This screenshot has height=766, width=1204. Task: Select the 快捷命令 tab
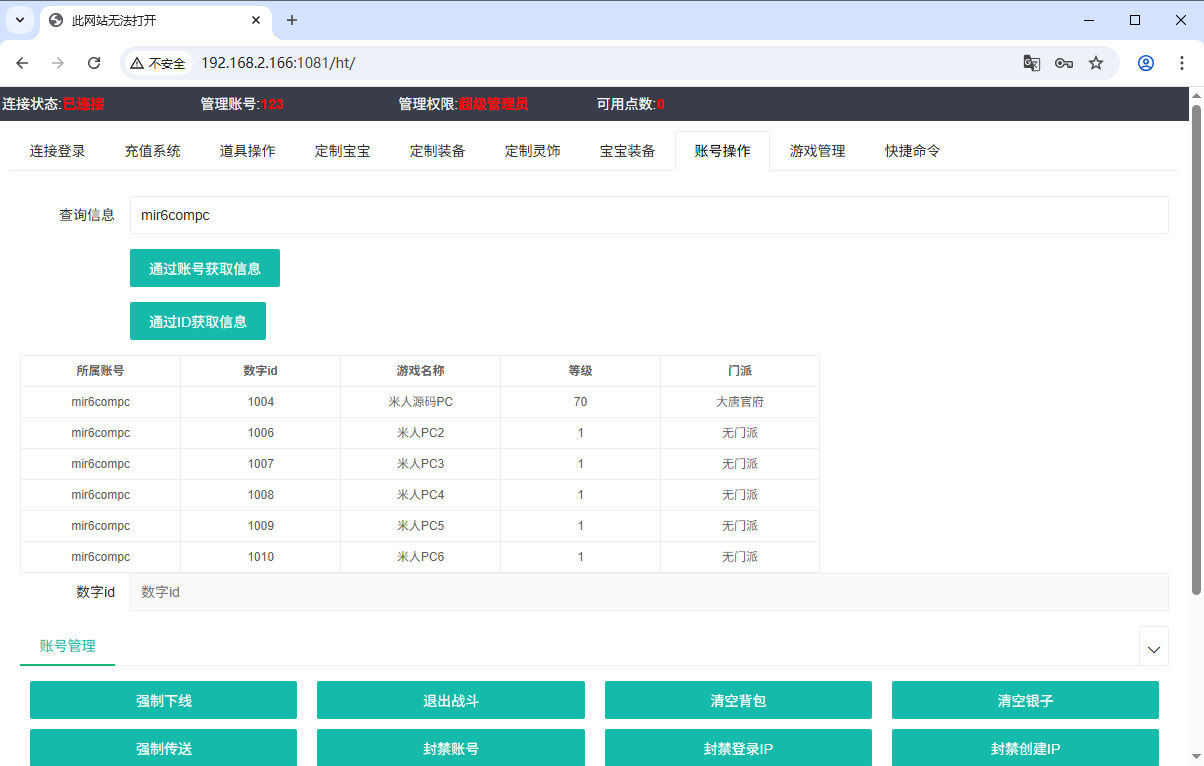[912, 151]
